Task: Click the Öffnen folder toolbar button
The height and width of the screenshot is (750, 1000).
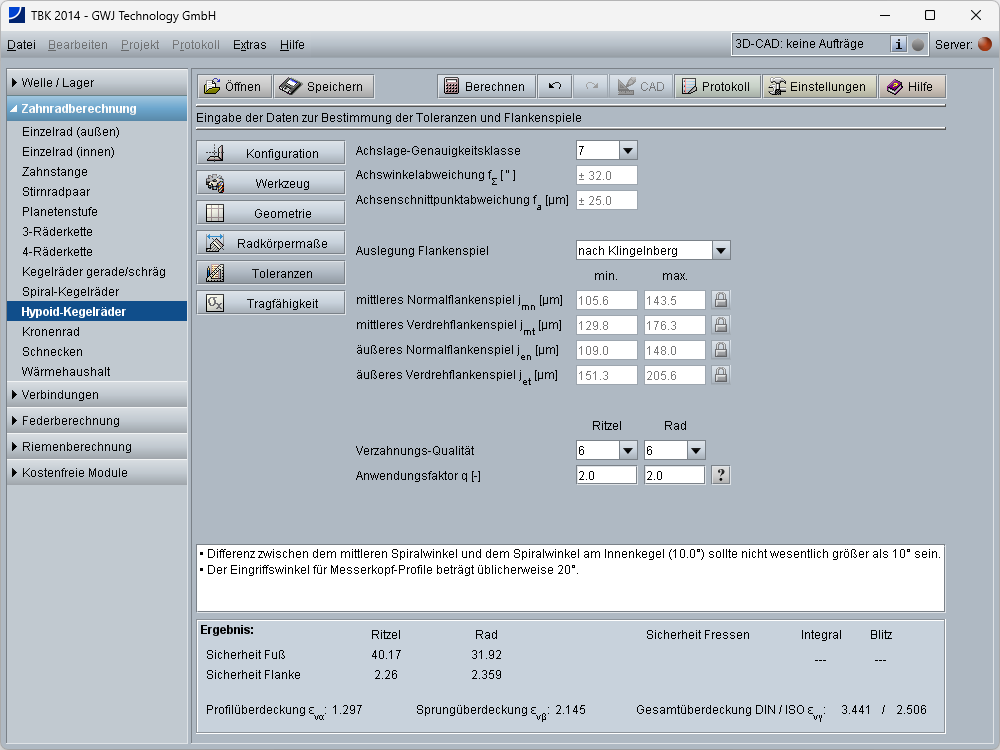Action: click(x=232, y=87)
